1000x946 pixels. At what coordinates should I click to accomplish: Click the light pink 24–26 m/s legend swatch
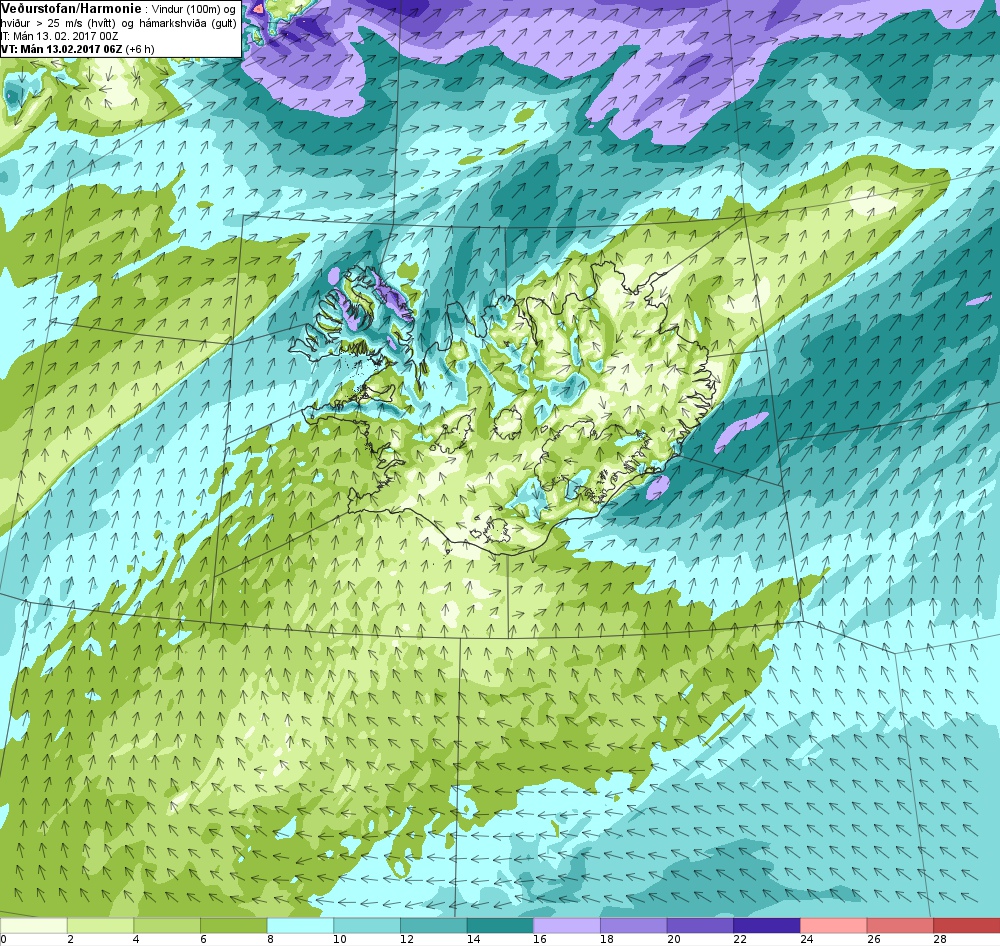coord(834,925)
